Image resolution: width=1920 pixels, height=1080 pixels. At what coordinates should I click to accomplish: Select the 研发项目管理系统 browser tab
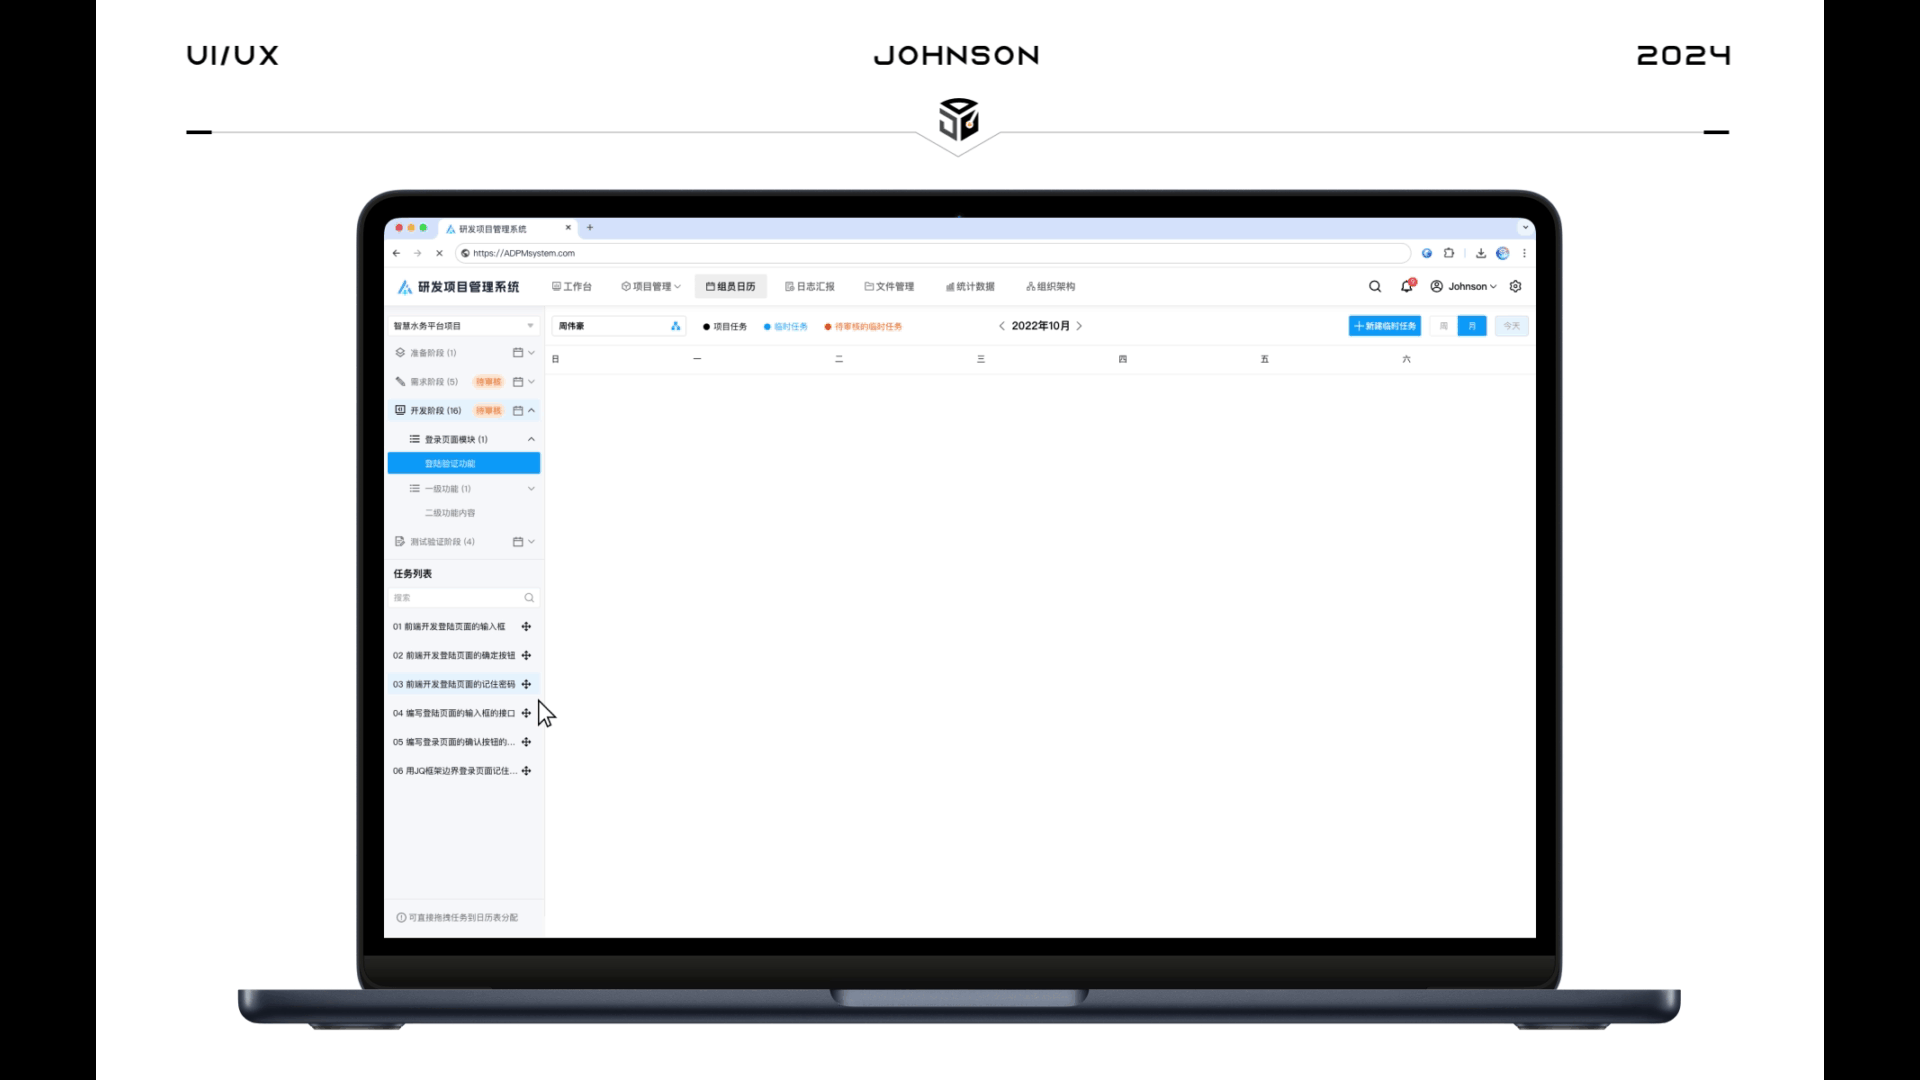[507, 228]
